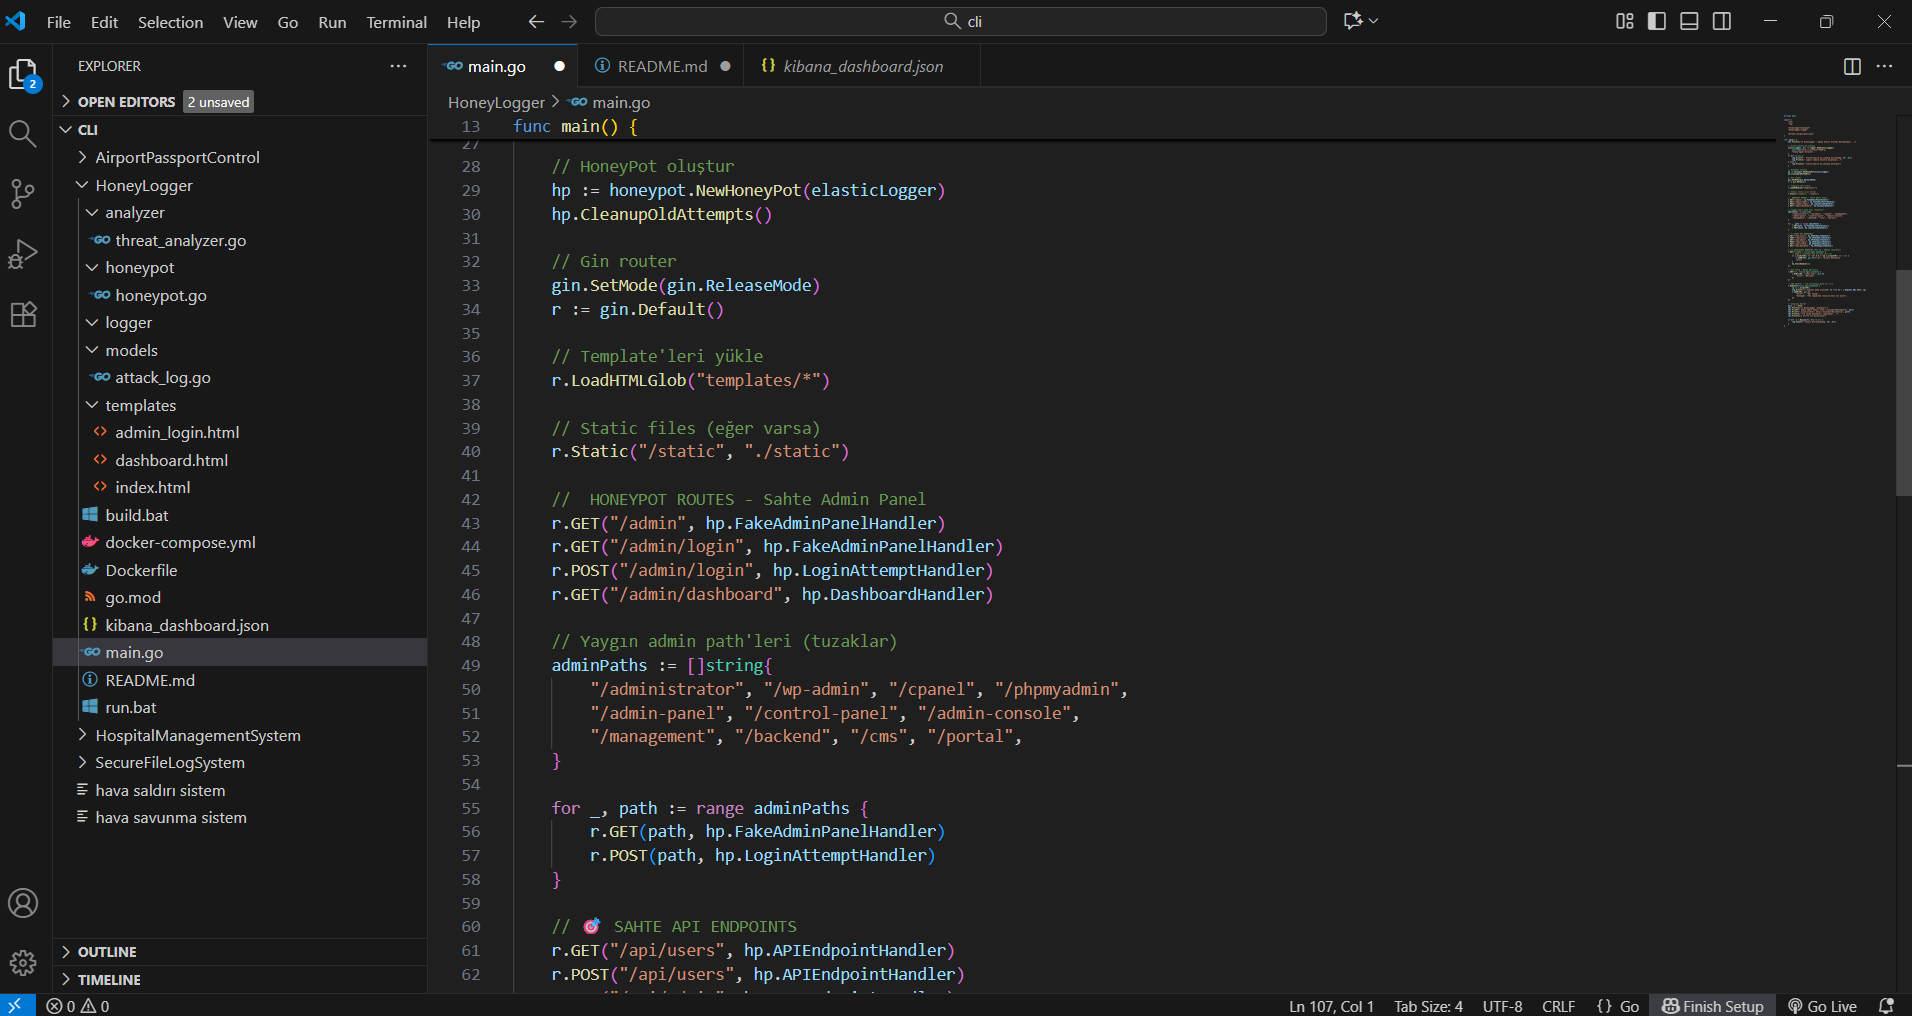Open the Terminal menu

[x=396, y=22]
